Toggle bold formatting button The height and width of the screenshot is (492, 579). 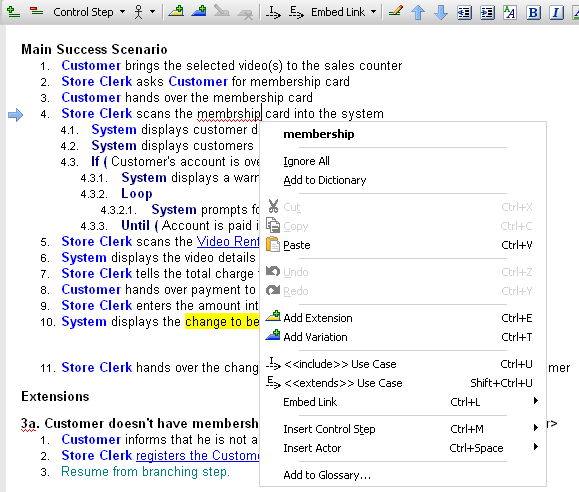tap(533, 13)
